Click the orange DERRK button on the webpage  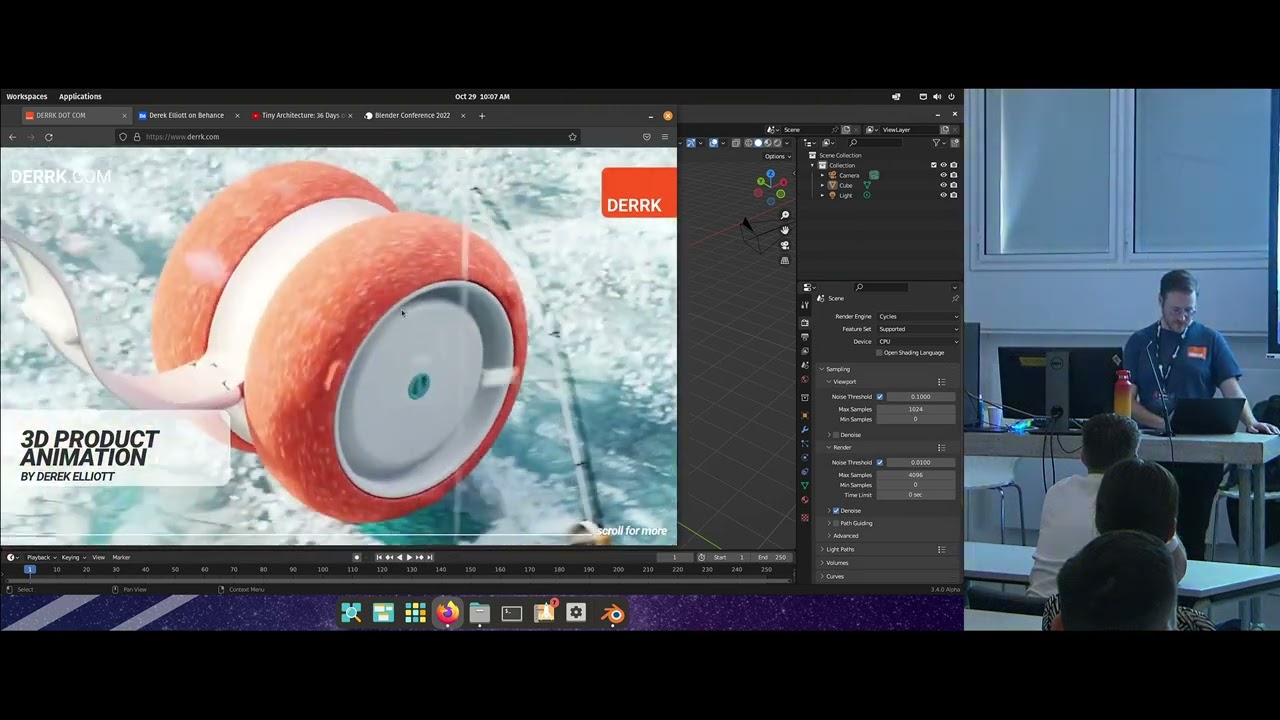[639, 192]
